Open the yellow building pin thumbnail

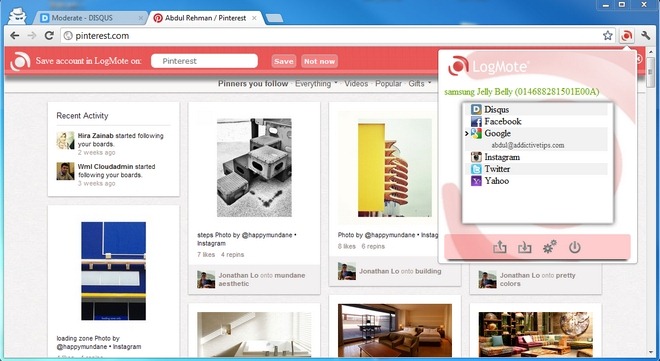(394, 167)
